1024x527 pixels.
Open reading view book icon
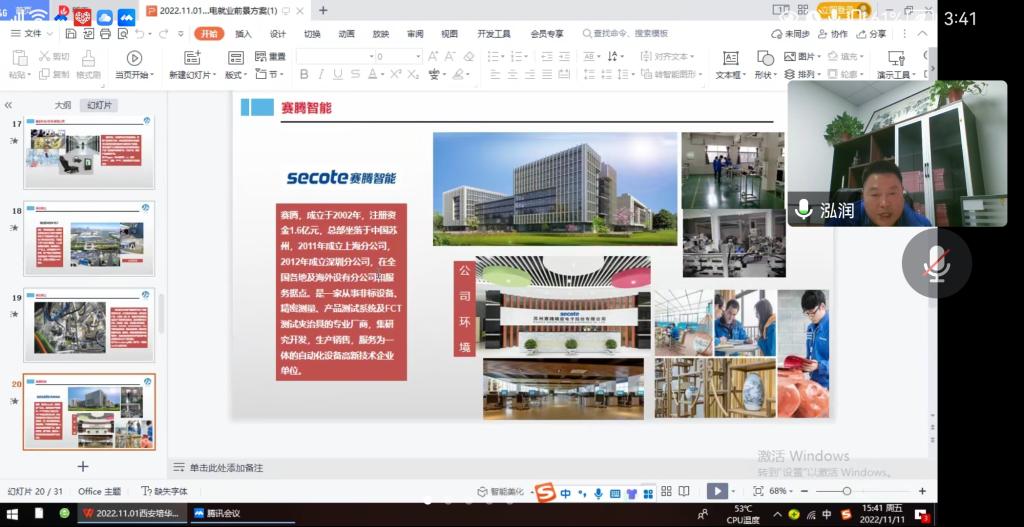tap(684, 491)
